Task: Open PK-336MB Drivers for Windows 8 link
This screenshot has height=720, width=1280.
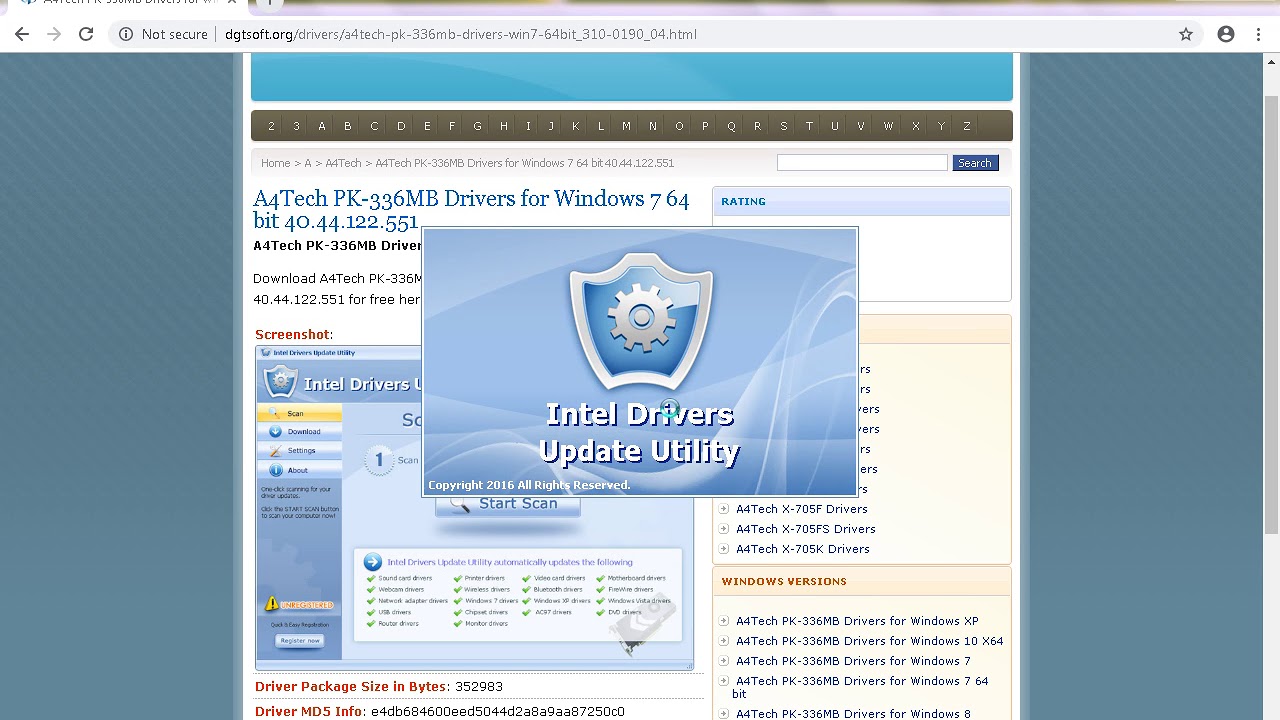Action: point(853,714)
